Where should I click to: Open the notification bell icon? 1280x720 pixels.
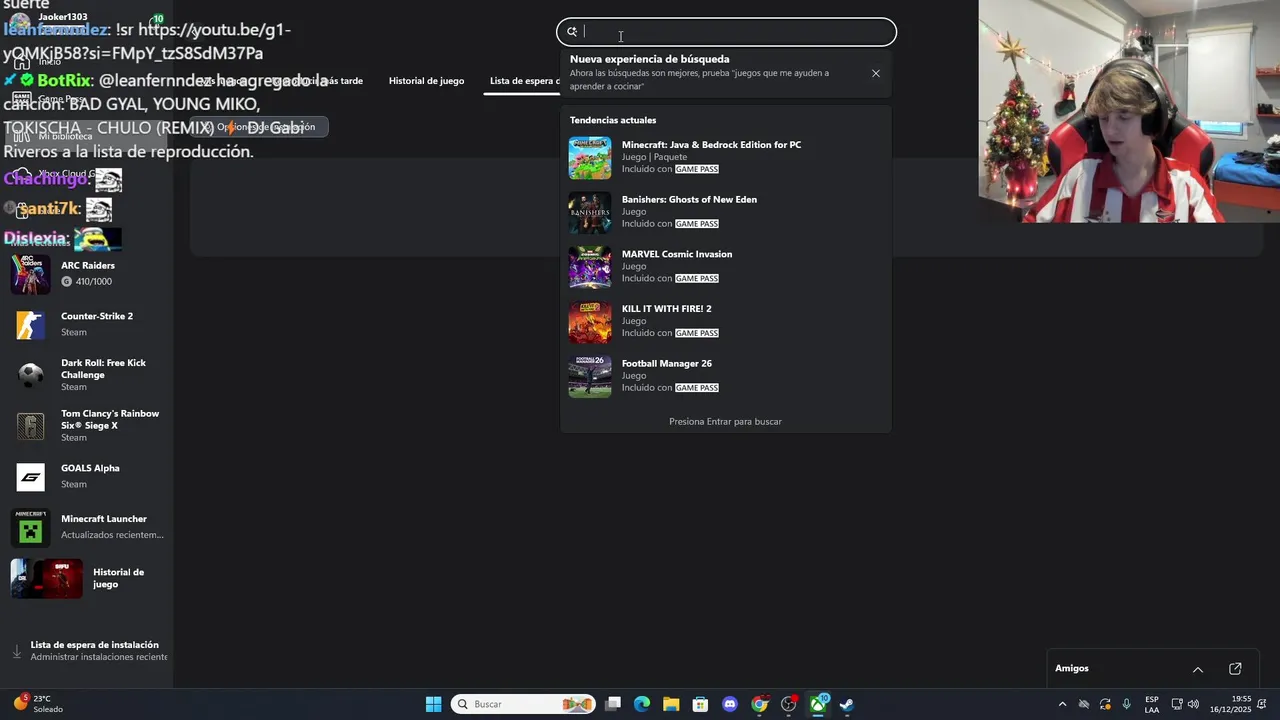(x=1263, y=704)
